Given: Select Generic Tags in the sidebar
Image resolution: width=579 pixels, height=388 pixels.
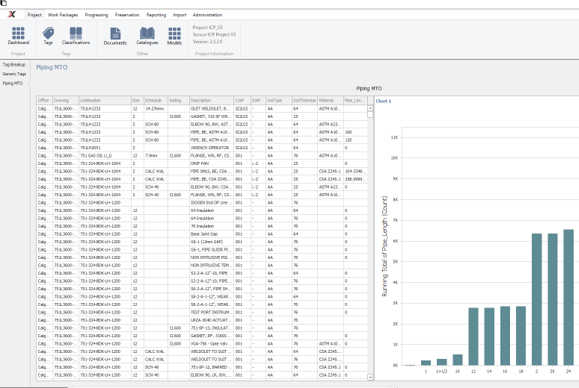Looking at the screenshot, I should click(x=14, y=74).
